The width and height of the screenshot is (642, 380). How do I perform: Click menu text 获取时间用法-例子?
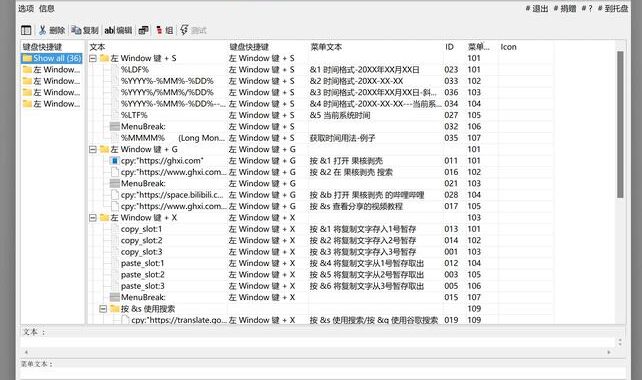[342, 138]
